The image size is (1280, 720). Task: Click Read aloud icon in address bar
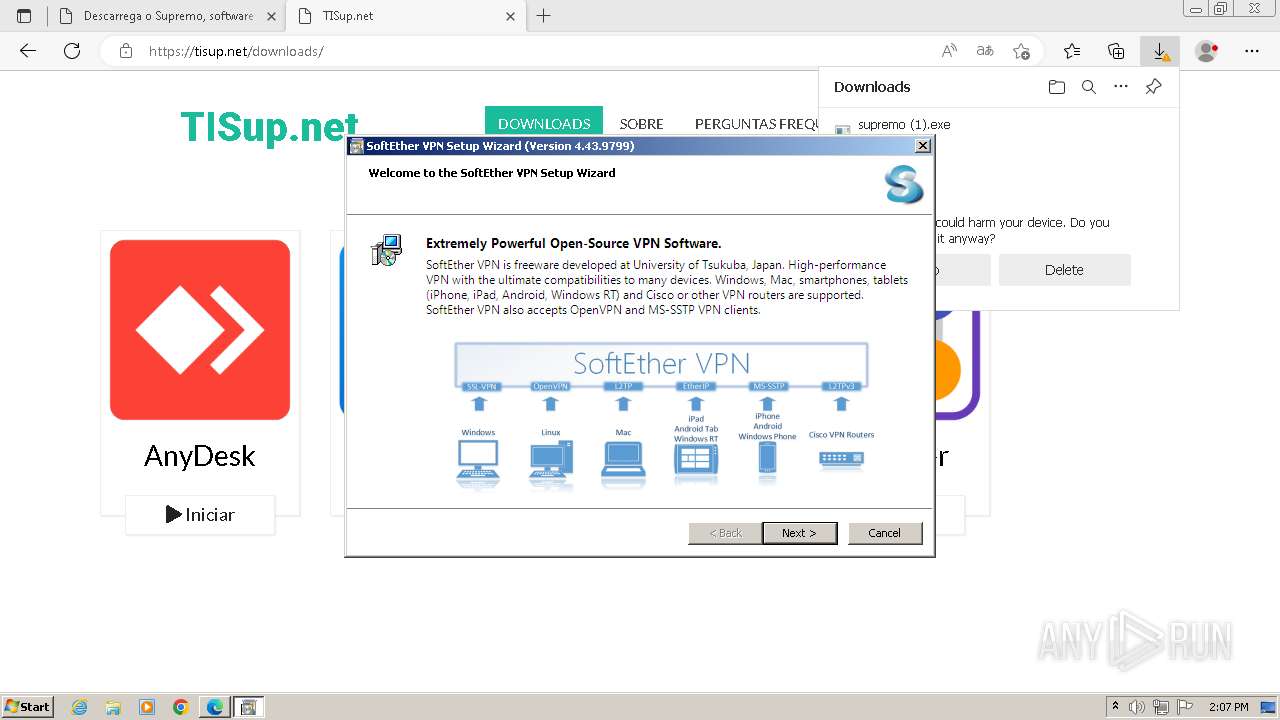point(949,51)
